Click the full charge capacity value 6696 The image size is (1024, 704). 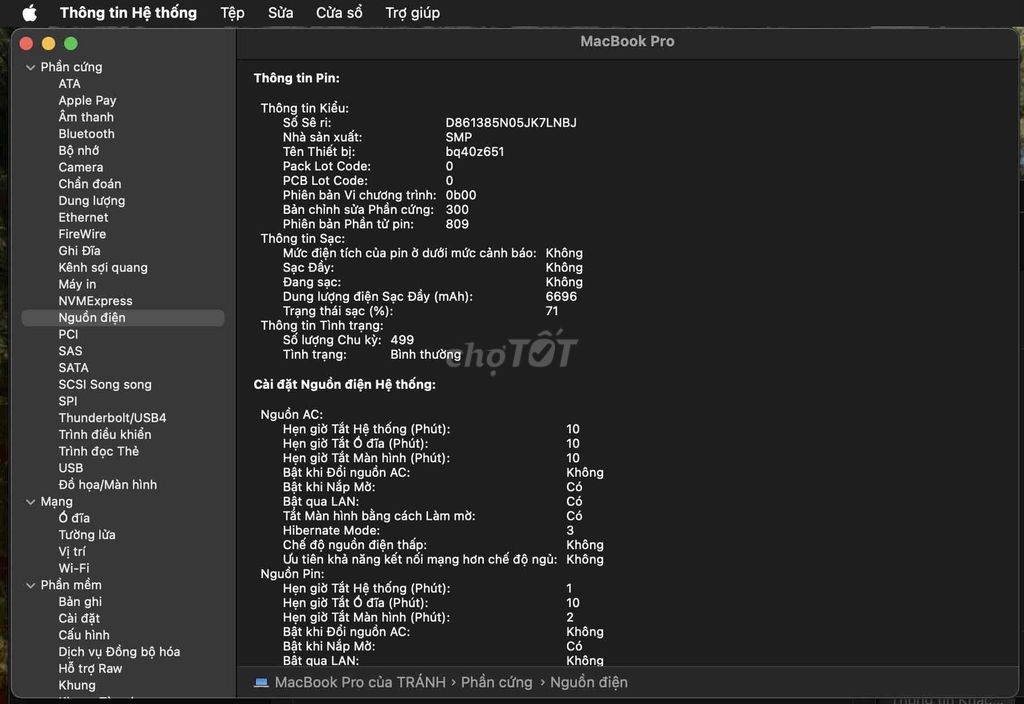[x=561, y=296]
